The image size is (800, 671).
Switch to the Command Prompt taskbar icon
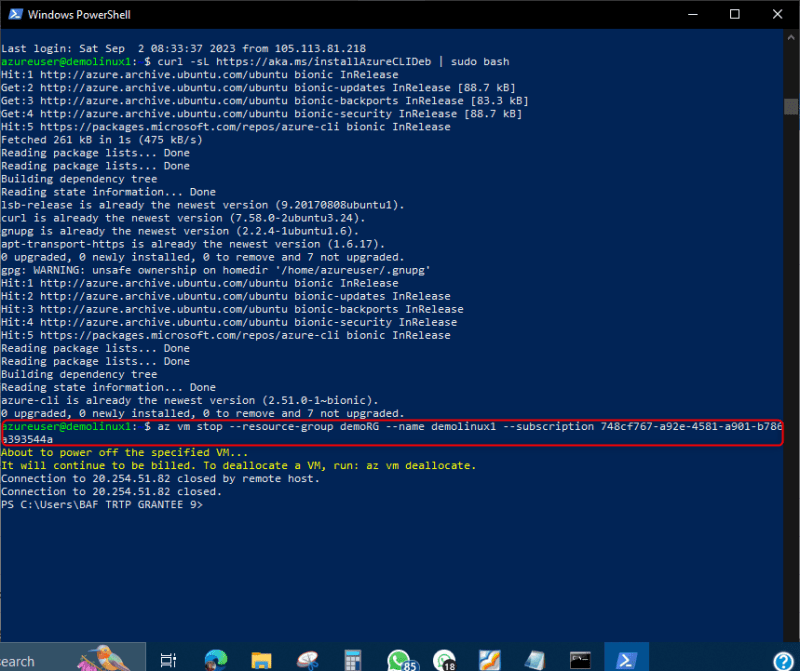pos(580,660)
